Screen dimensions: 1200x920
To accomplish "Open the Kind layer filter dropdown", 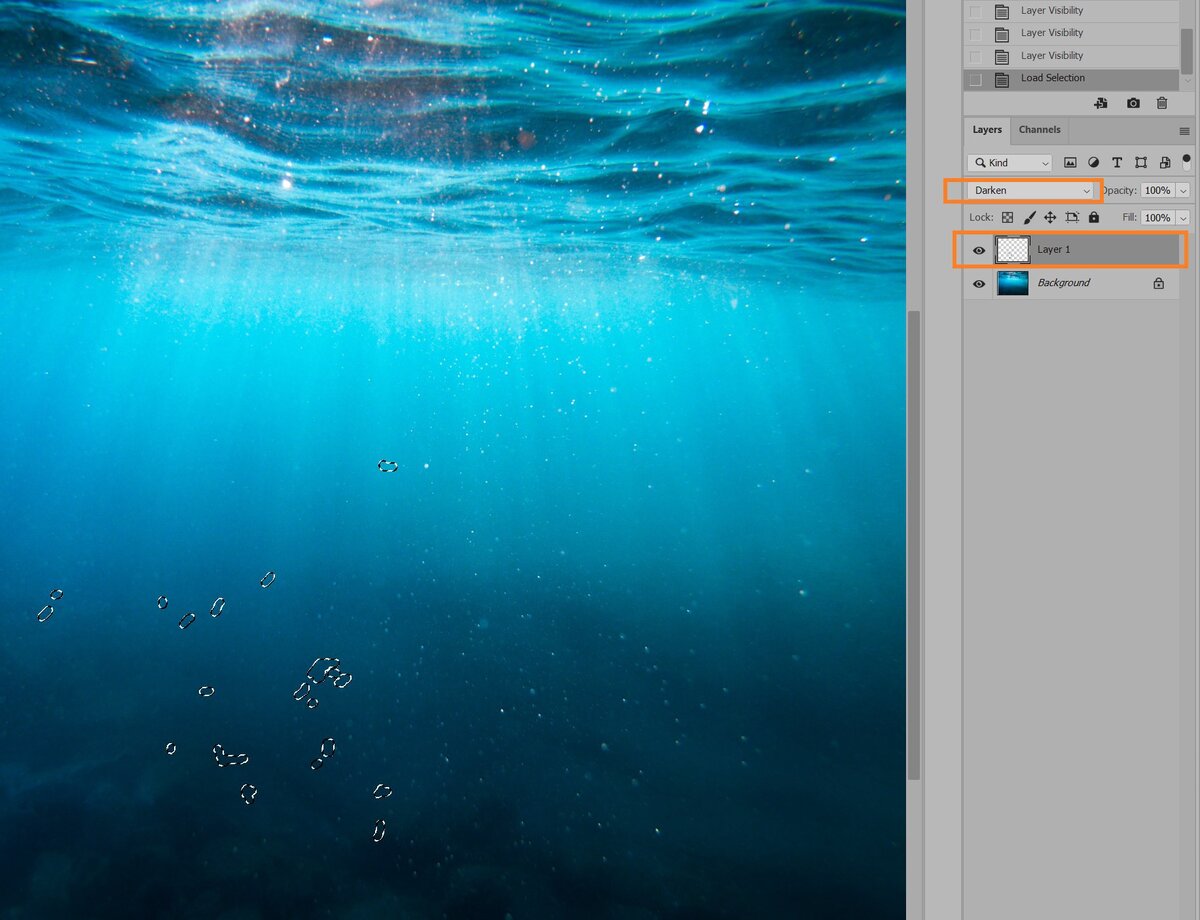I will click(1009, 163).
